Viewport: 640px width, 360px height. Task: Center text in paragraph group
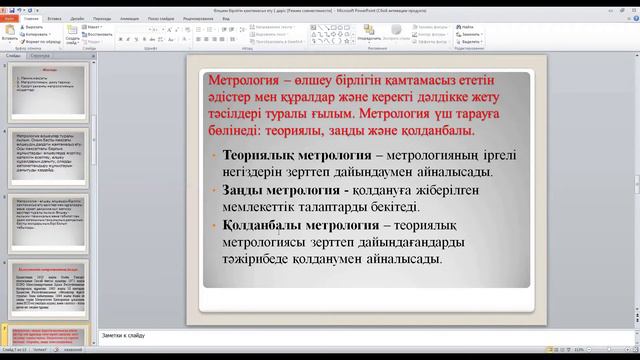206,40
